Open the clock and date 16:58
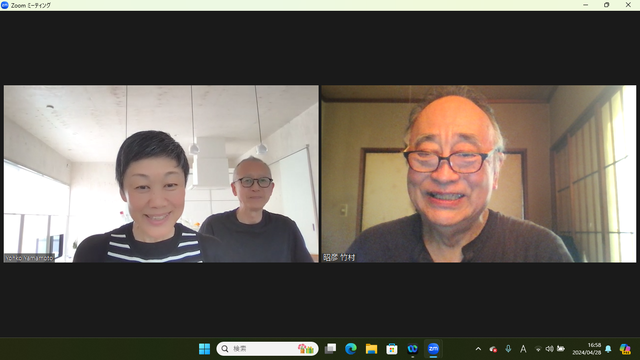 click(x=587, y=349)
